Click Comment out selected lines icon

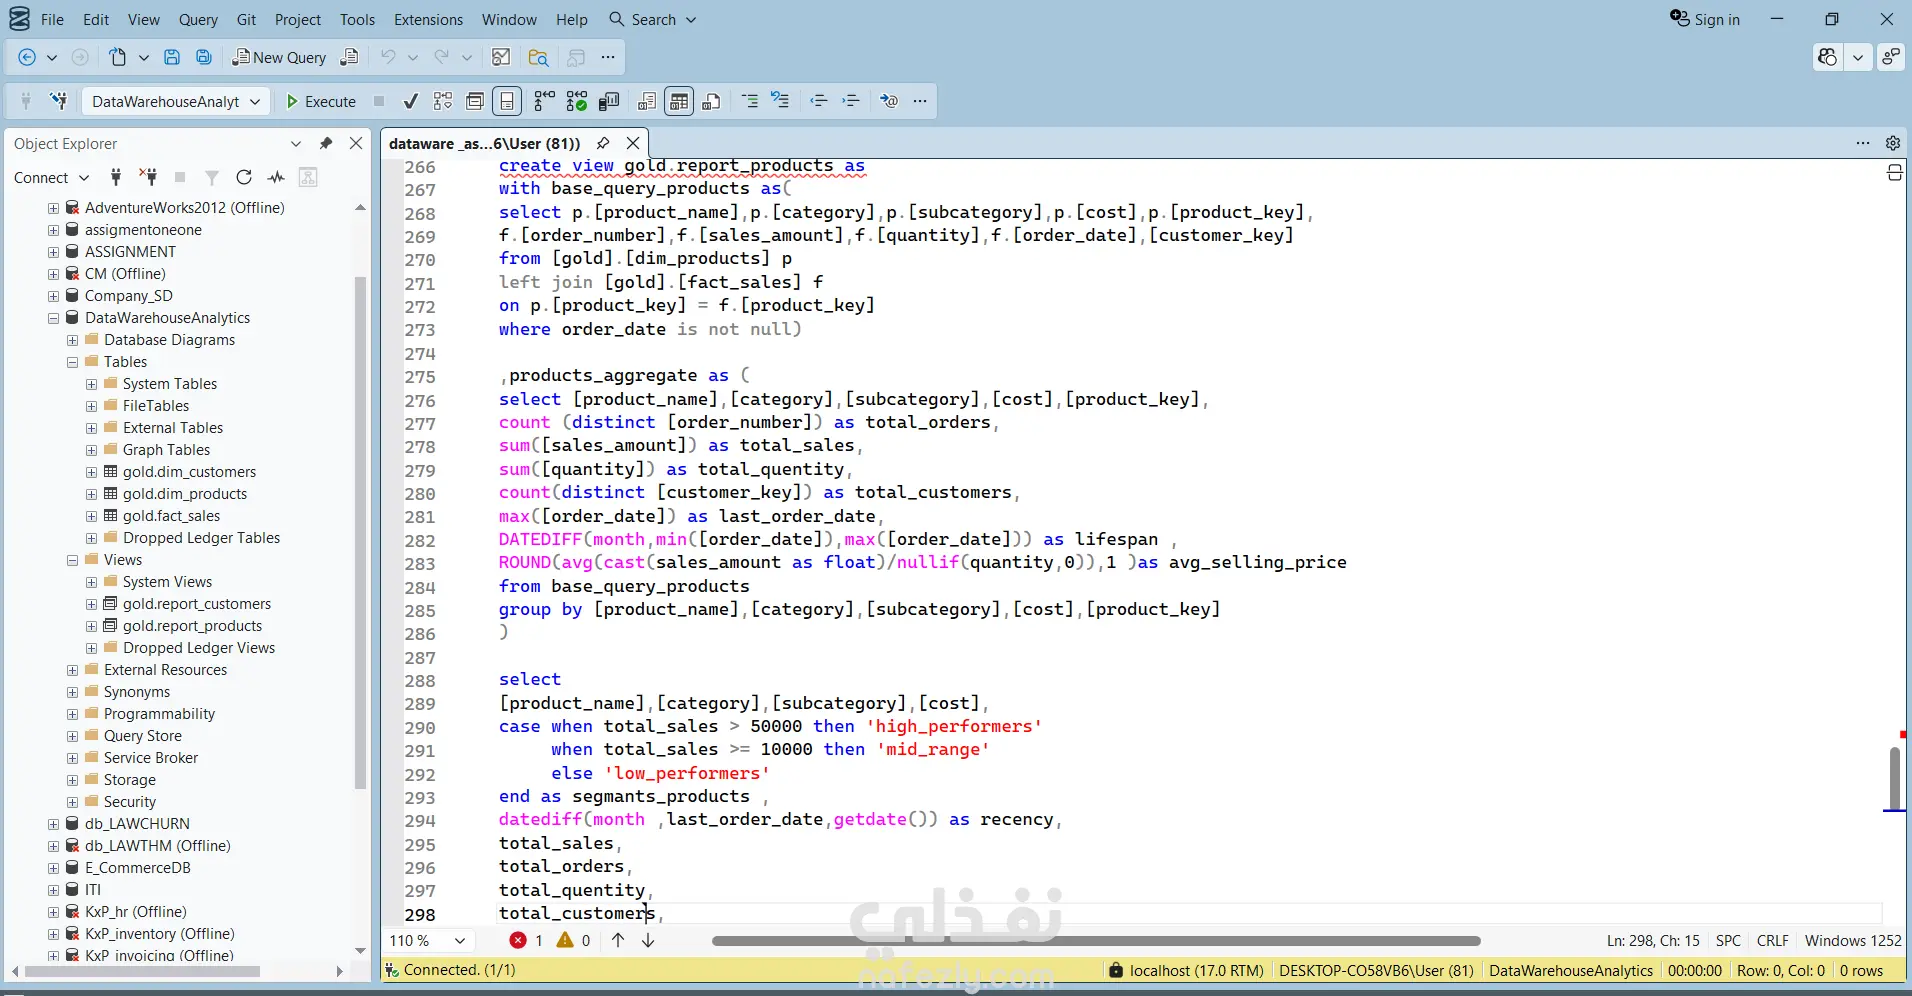pyautogui.click(x=750, y=101)
